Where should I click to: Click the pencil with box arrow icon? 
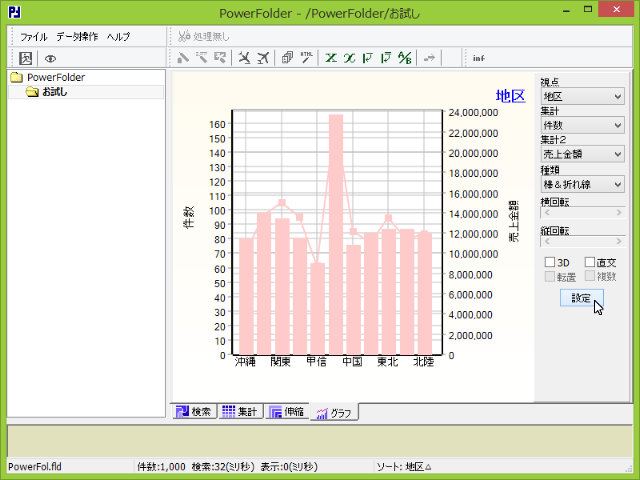[220, 58]
